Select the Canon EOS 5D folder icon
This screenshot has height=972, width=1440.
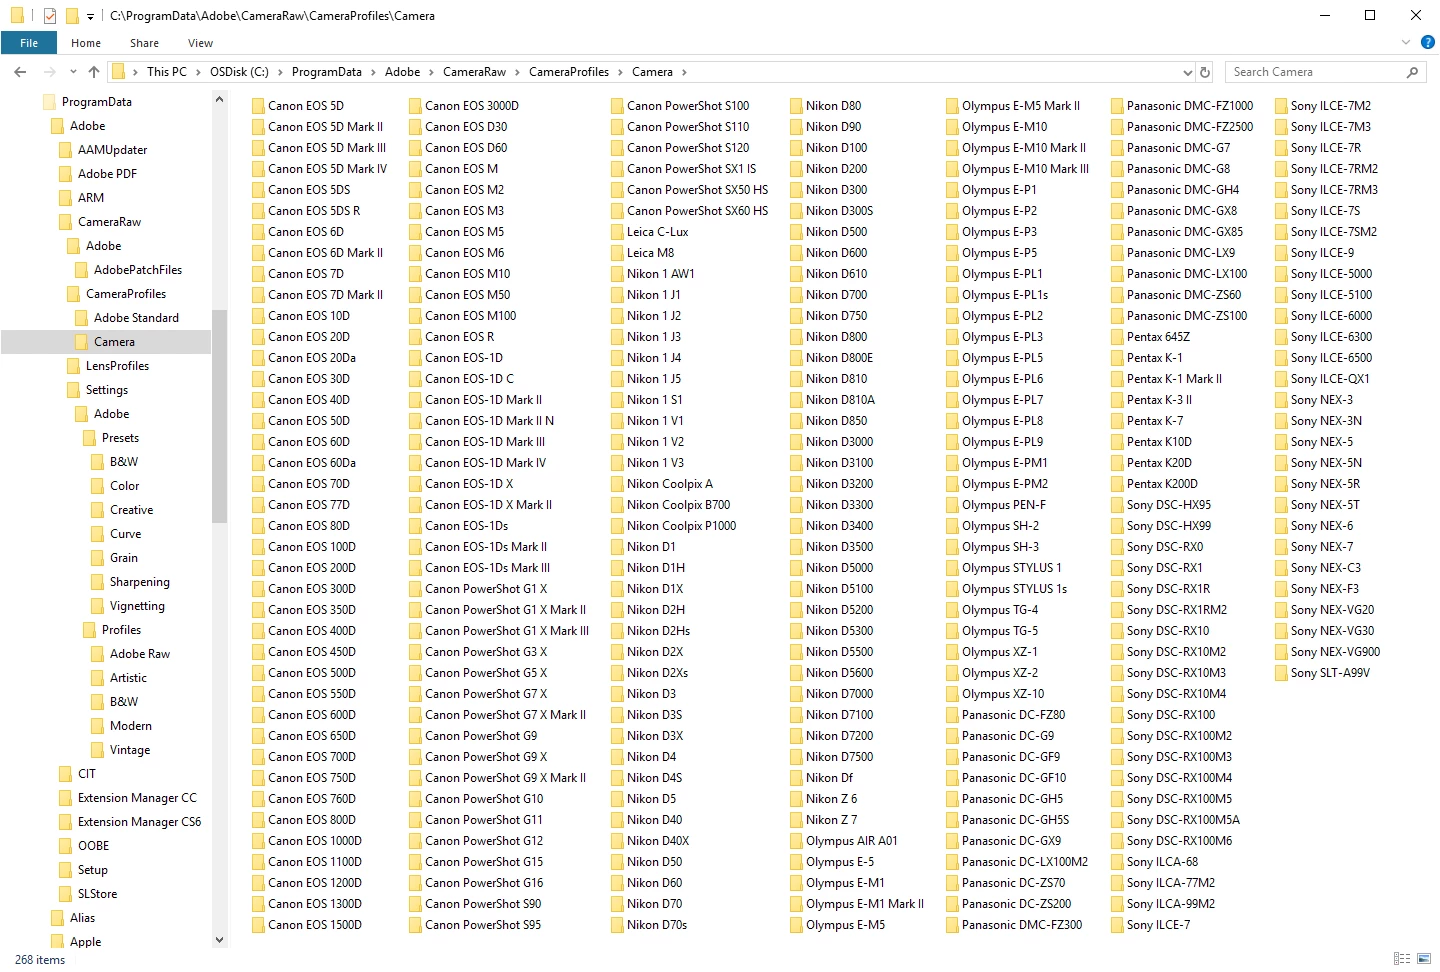tap(258, 106)
